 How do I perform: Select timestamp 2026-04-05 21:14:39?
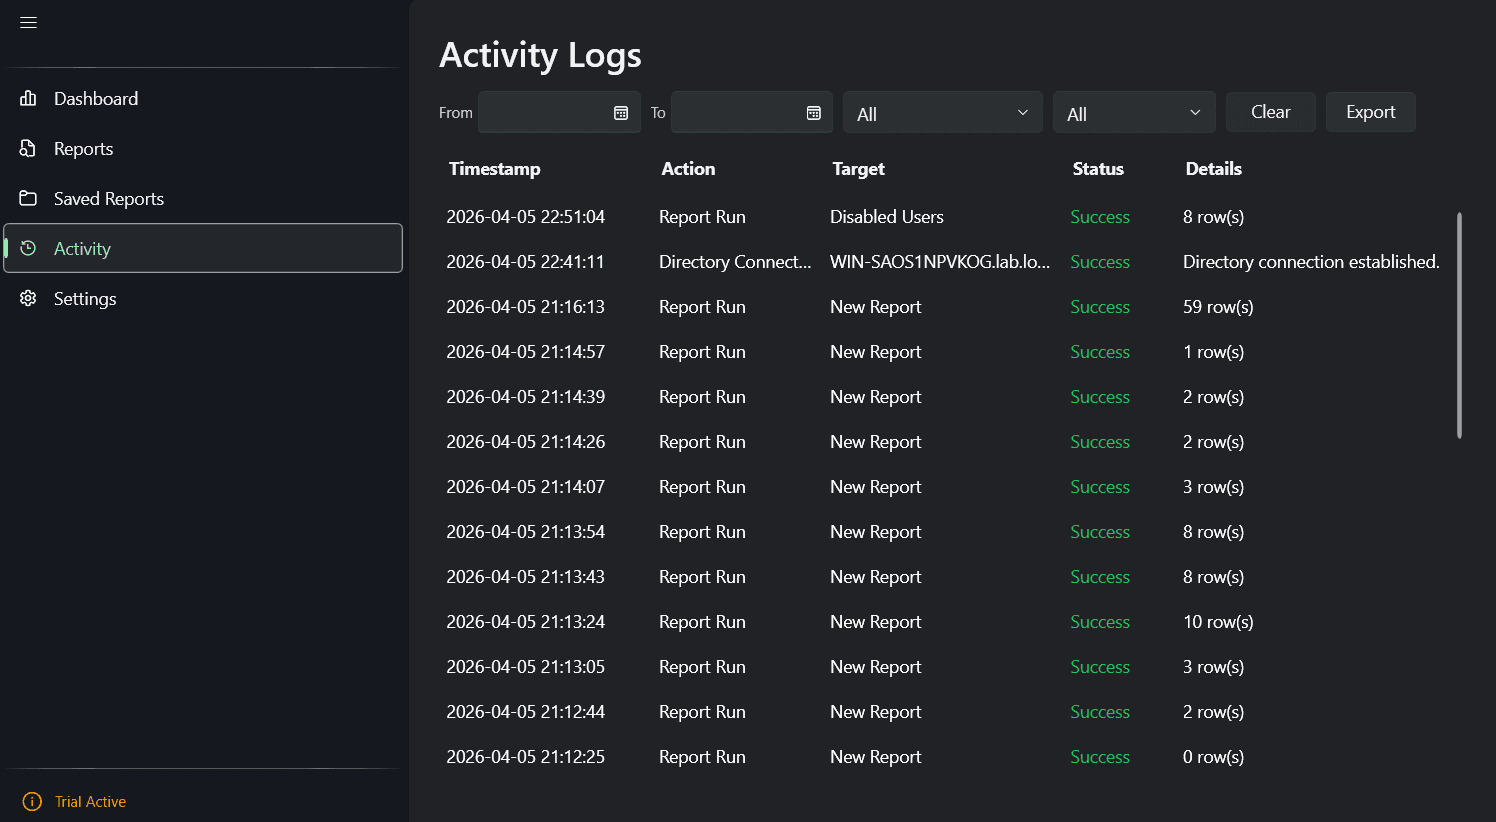525,396
